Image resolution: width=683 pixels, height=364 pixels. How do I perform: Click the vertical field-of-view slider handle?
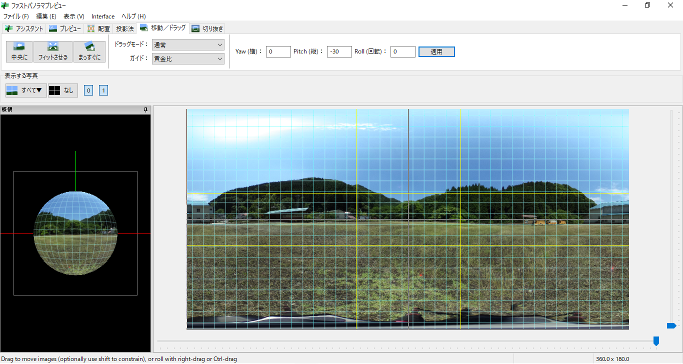tap(671, 326)
